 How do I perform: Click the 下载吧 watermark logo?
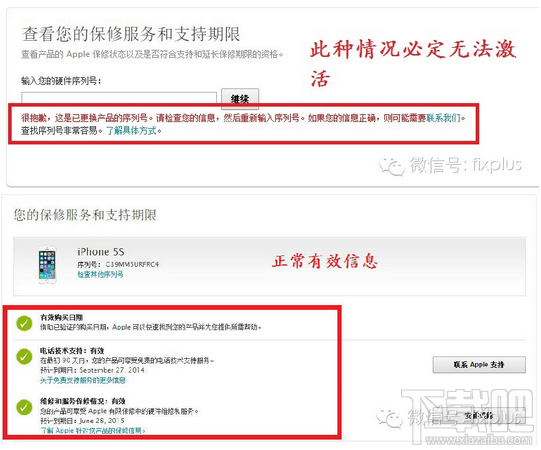(468, 416)
